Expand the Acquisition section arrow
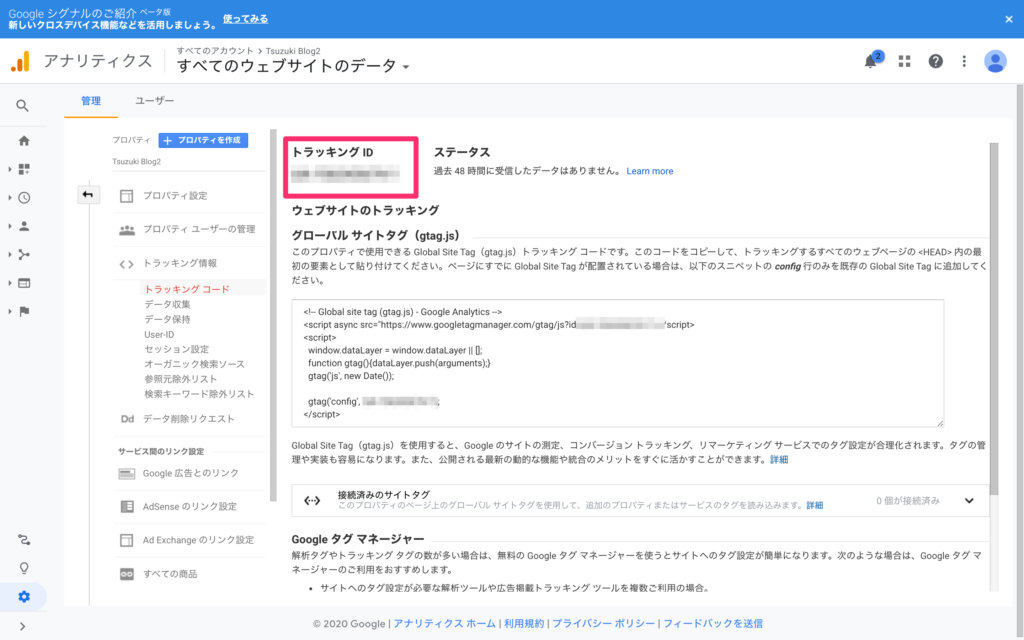The height and width of the screenshot is (640, 1024). click(x=10, y=255)
